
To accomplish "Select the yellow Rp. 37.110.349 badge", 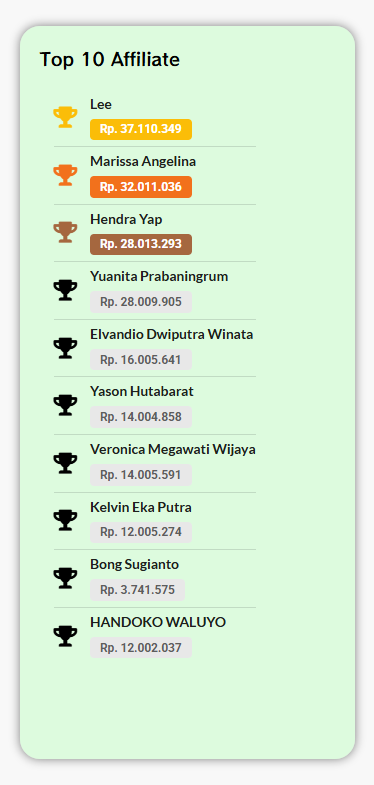I will pos(141,129).
